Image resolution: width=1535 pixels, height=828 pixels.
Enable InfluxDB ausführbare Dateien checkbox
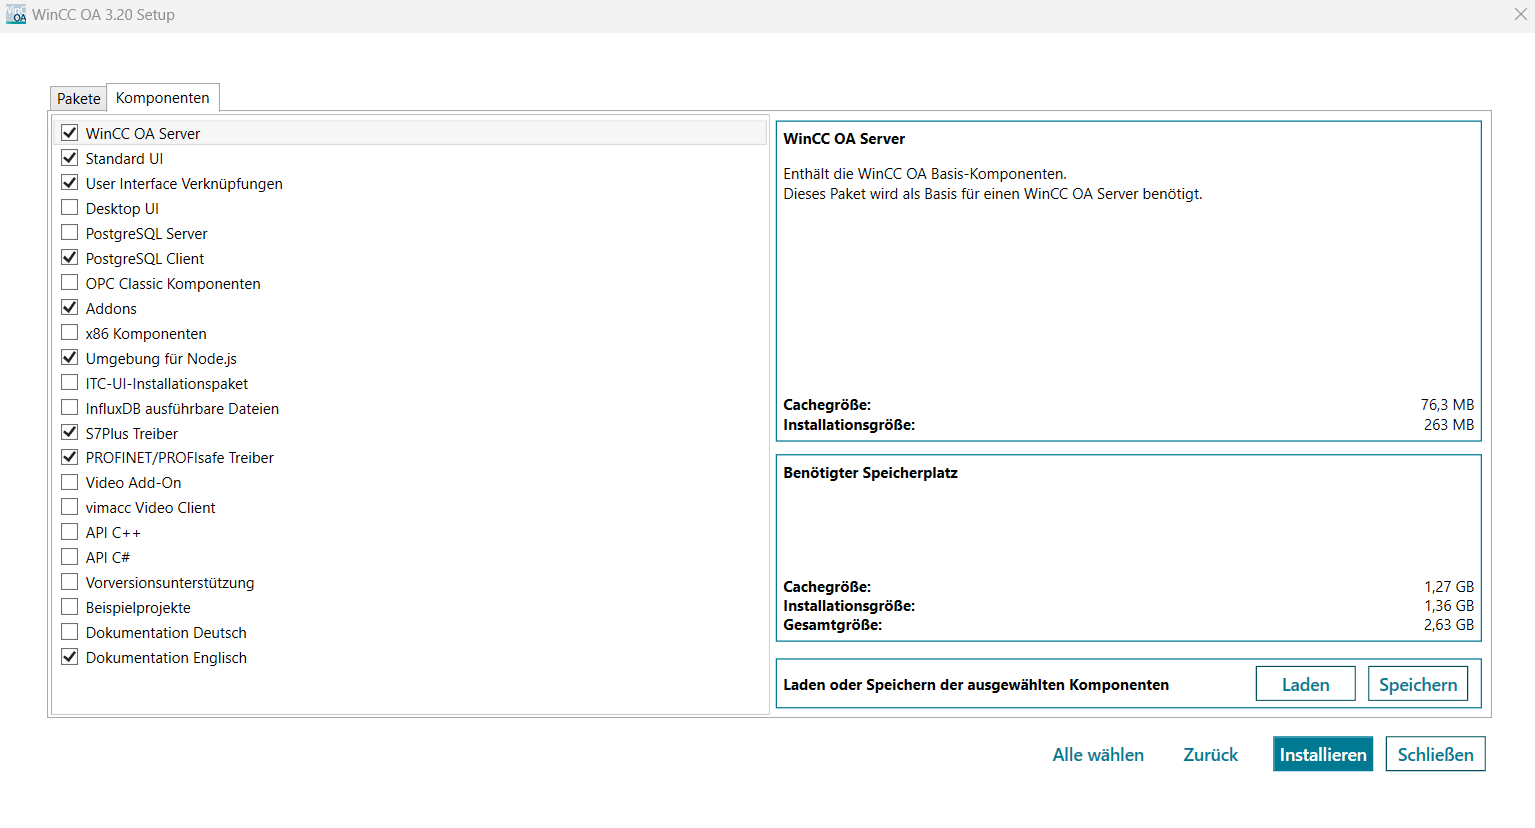tap(70, 407)
